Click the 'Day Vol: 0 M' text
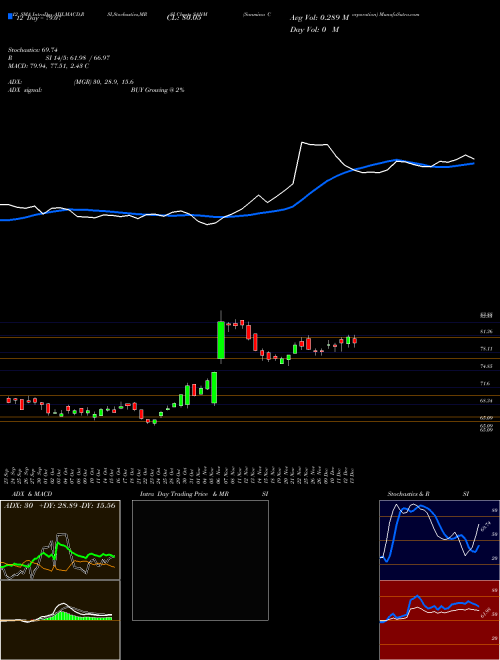 (x=314, y=30)
